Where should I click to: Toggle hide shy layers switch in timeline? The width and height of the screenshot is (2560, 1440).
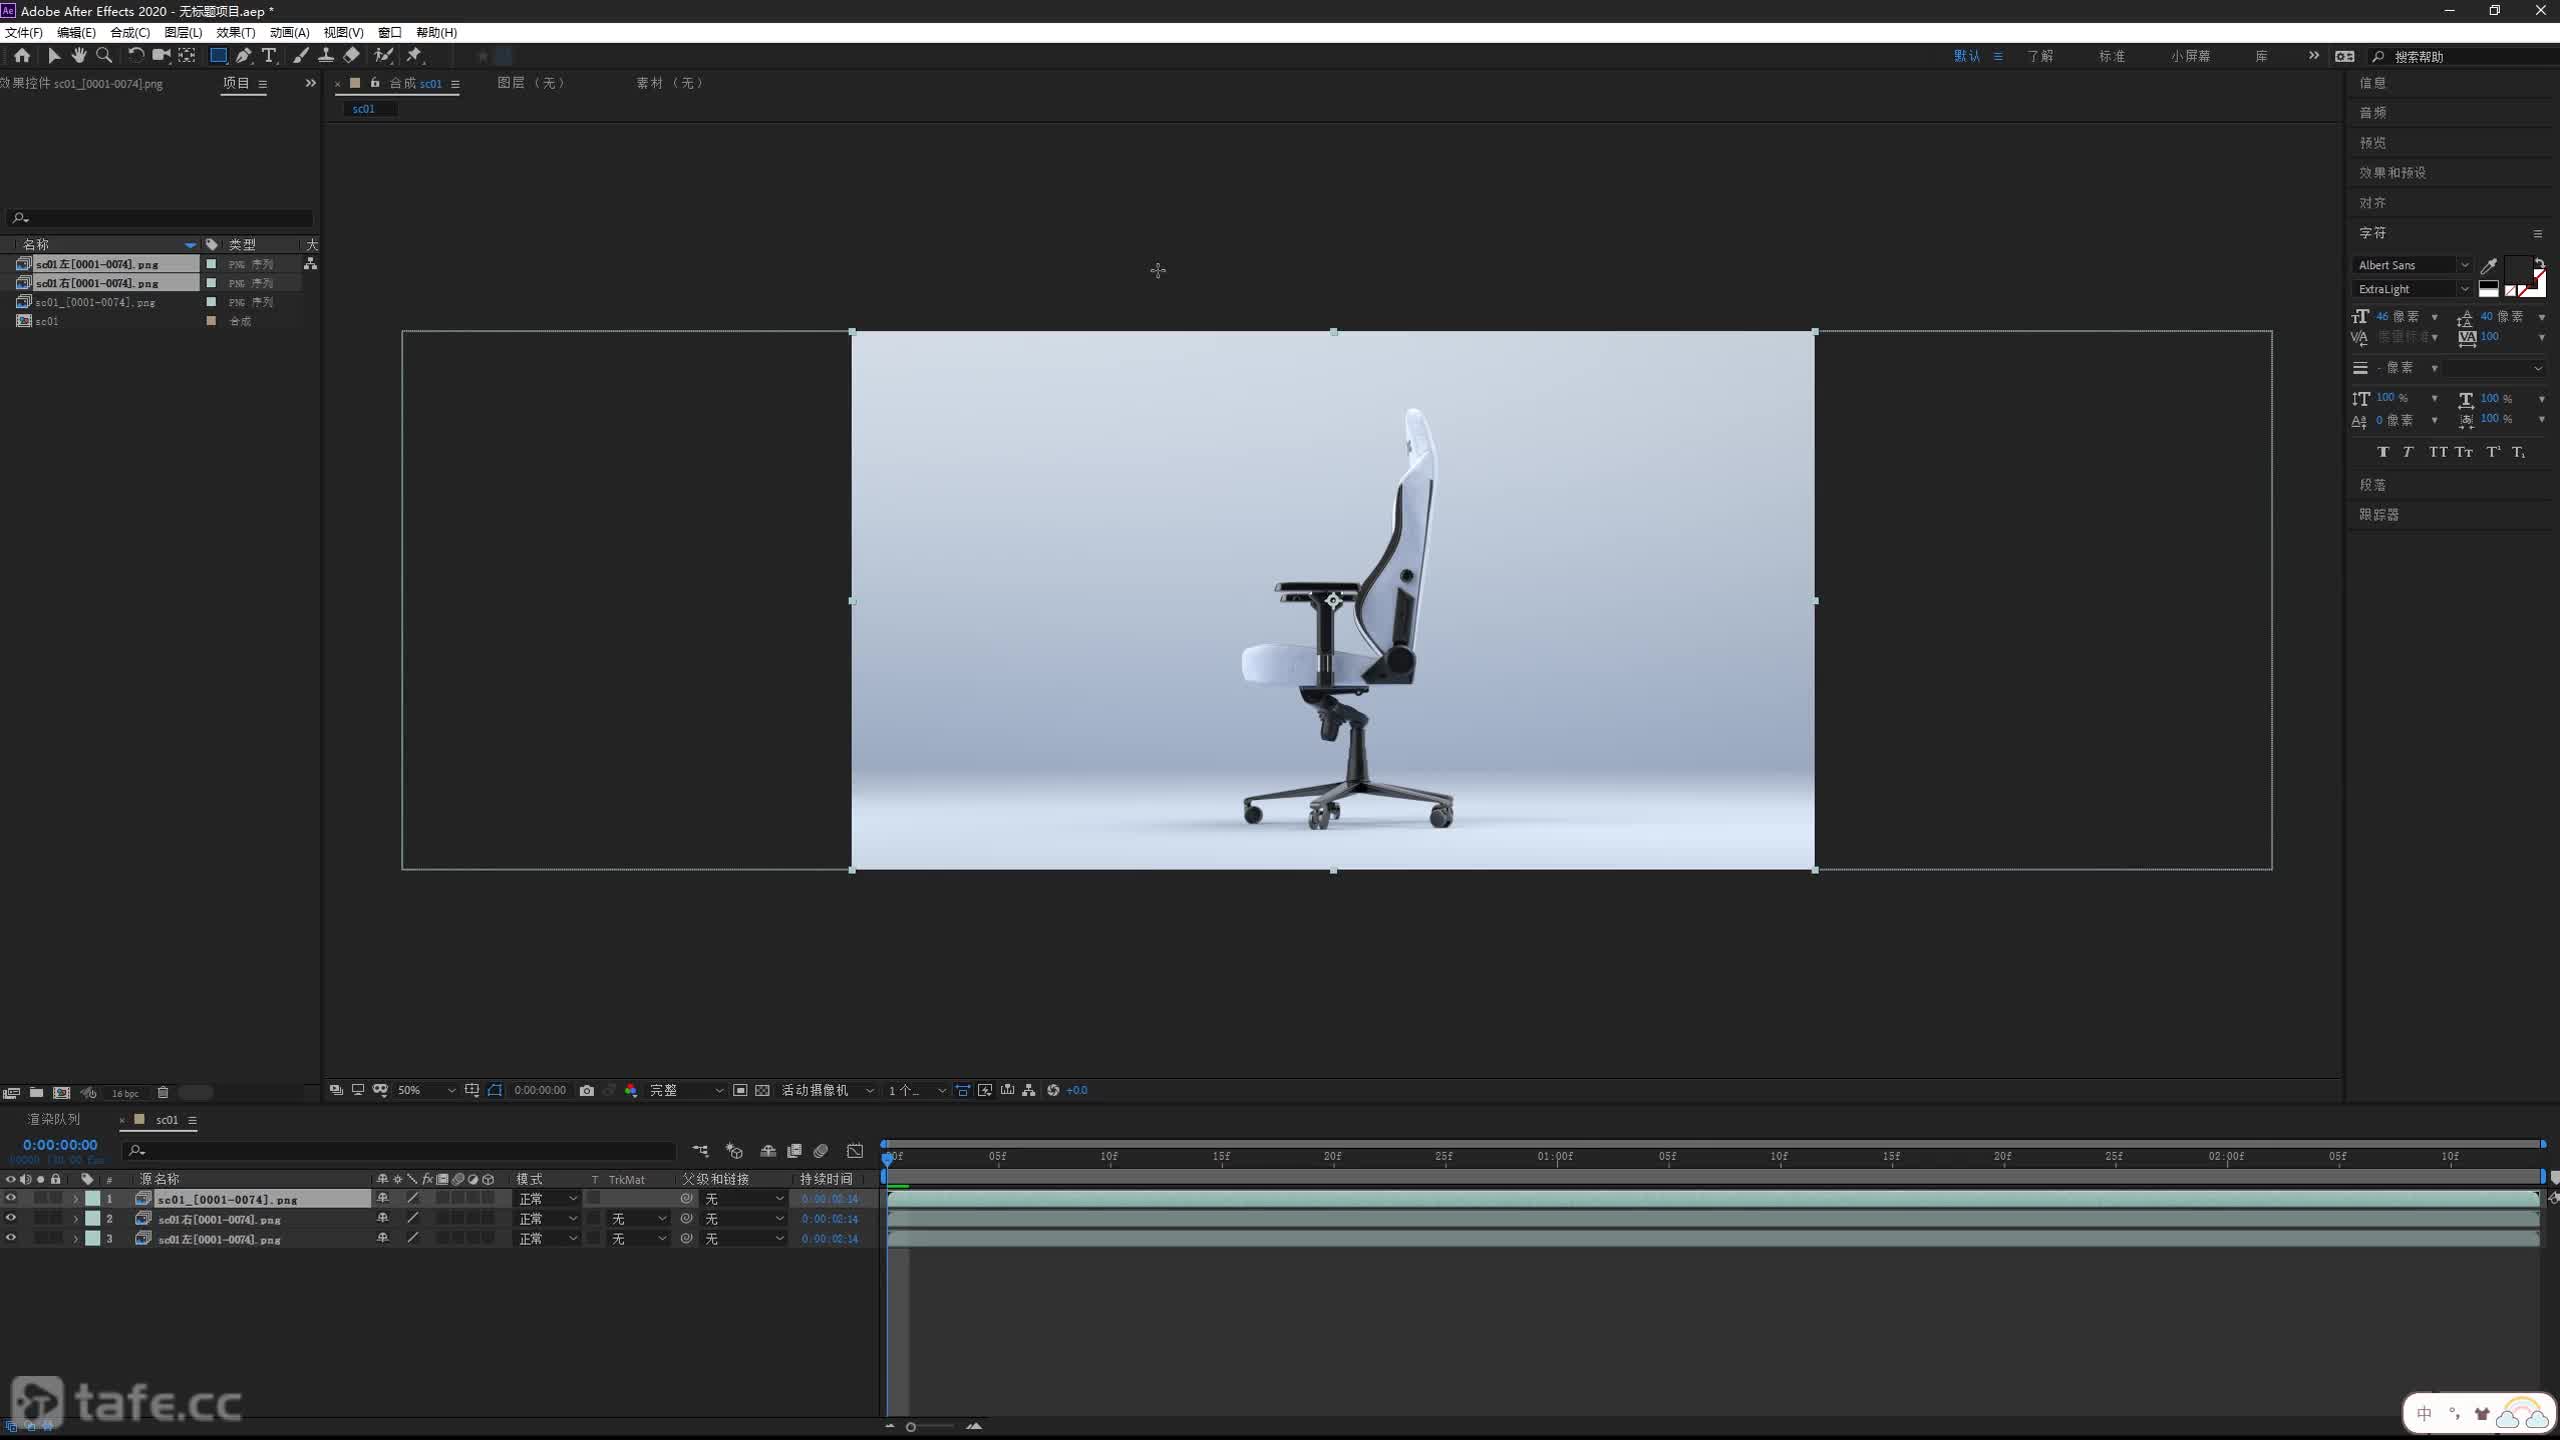pos(768,1151)
